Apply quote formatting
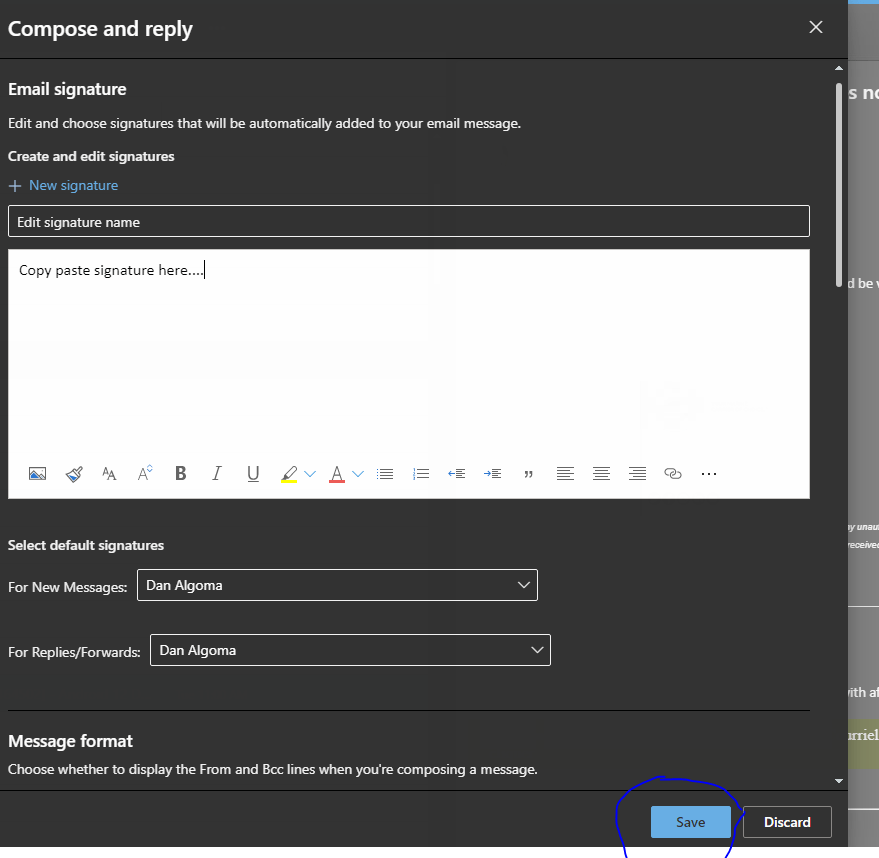 528,474
